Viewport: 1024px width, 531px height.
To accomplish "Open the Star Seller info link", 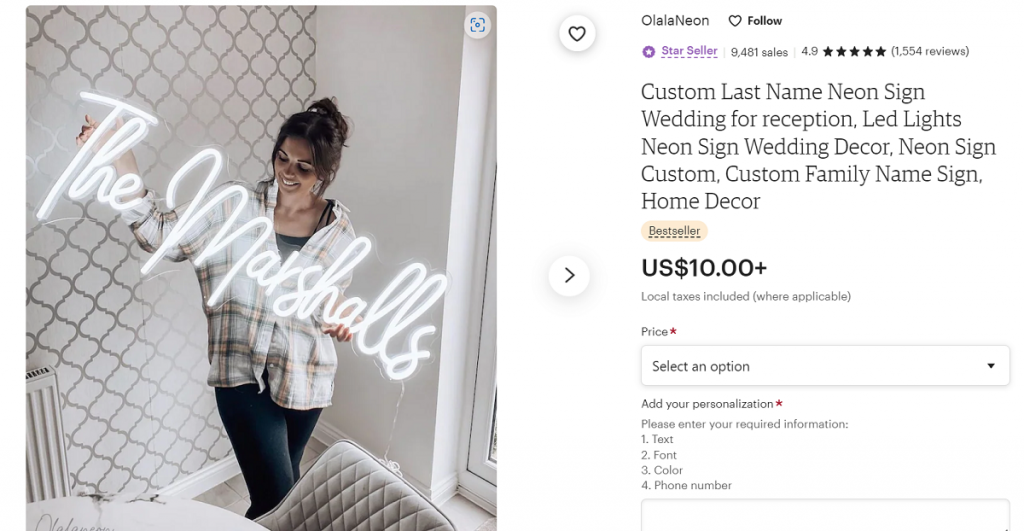I will [x=689, y=51].
